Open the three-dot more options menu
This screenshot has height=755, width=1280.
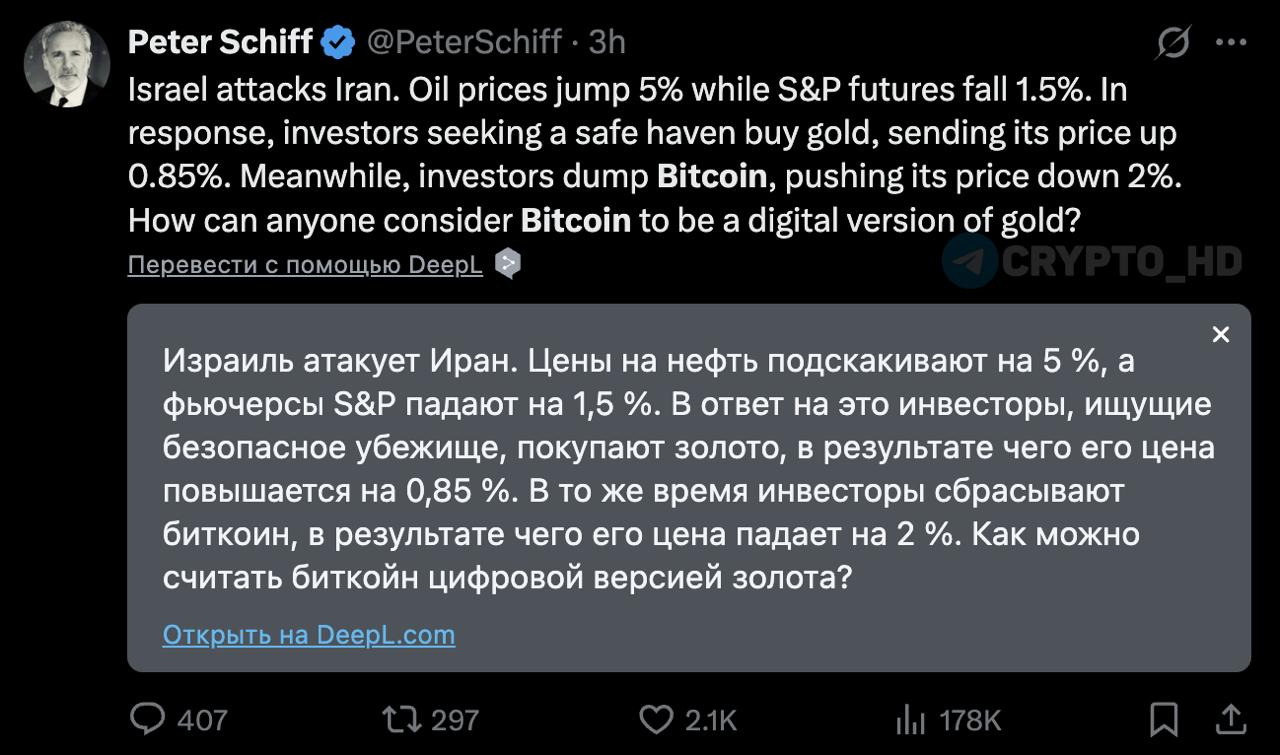[1230, 43]
